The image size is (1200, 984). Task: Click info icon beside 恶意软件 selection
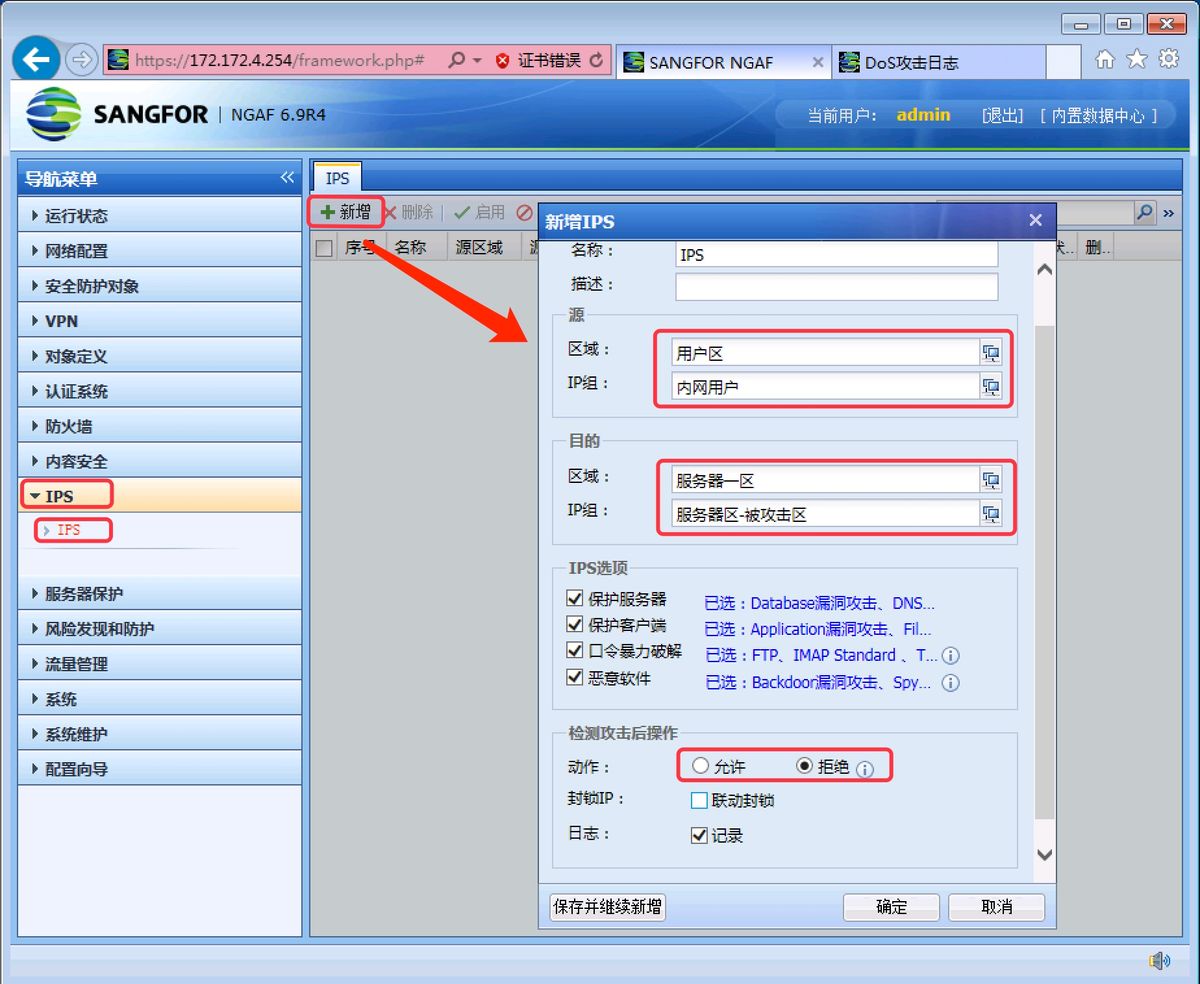coord(951,683)
